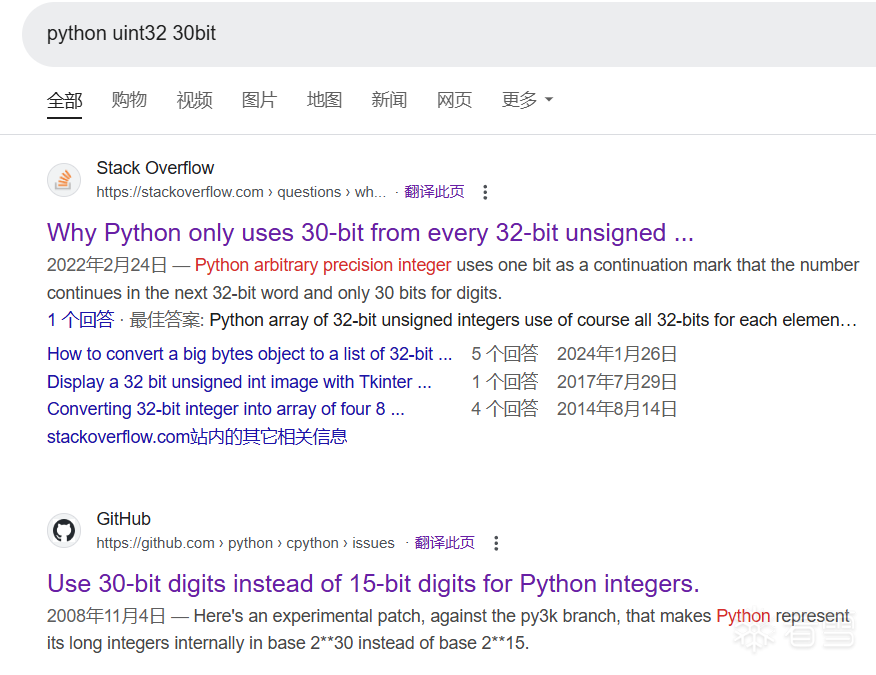Switch to the 购物 tab
The image size is (876, 675).
tap(129, 99)
